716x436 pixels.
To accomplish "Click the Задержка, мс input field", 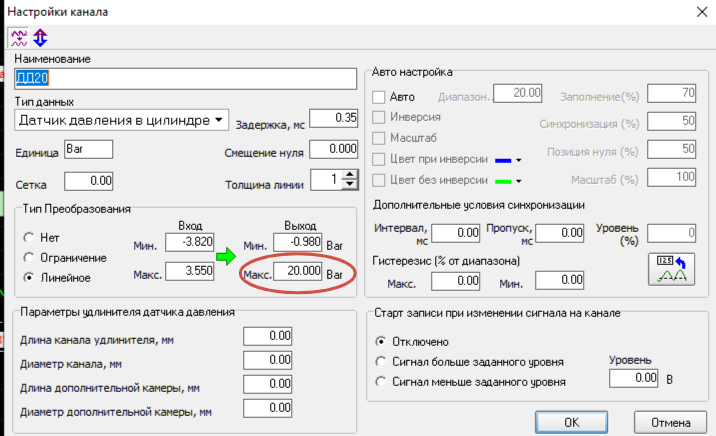I will click(x=333, y=118).
